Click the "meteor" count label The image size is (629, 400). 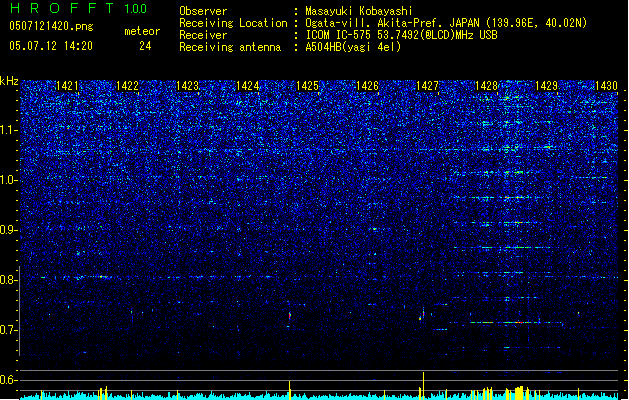click(x=142, y=31)
